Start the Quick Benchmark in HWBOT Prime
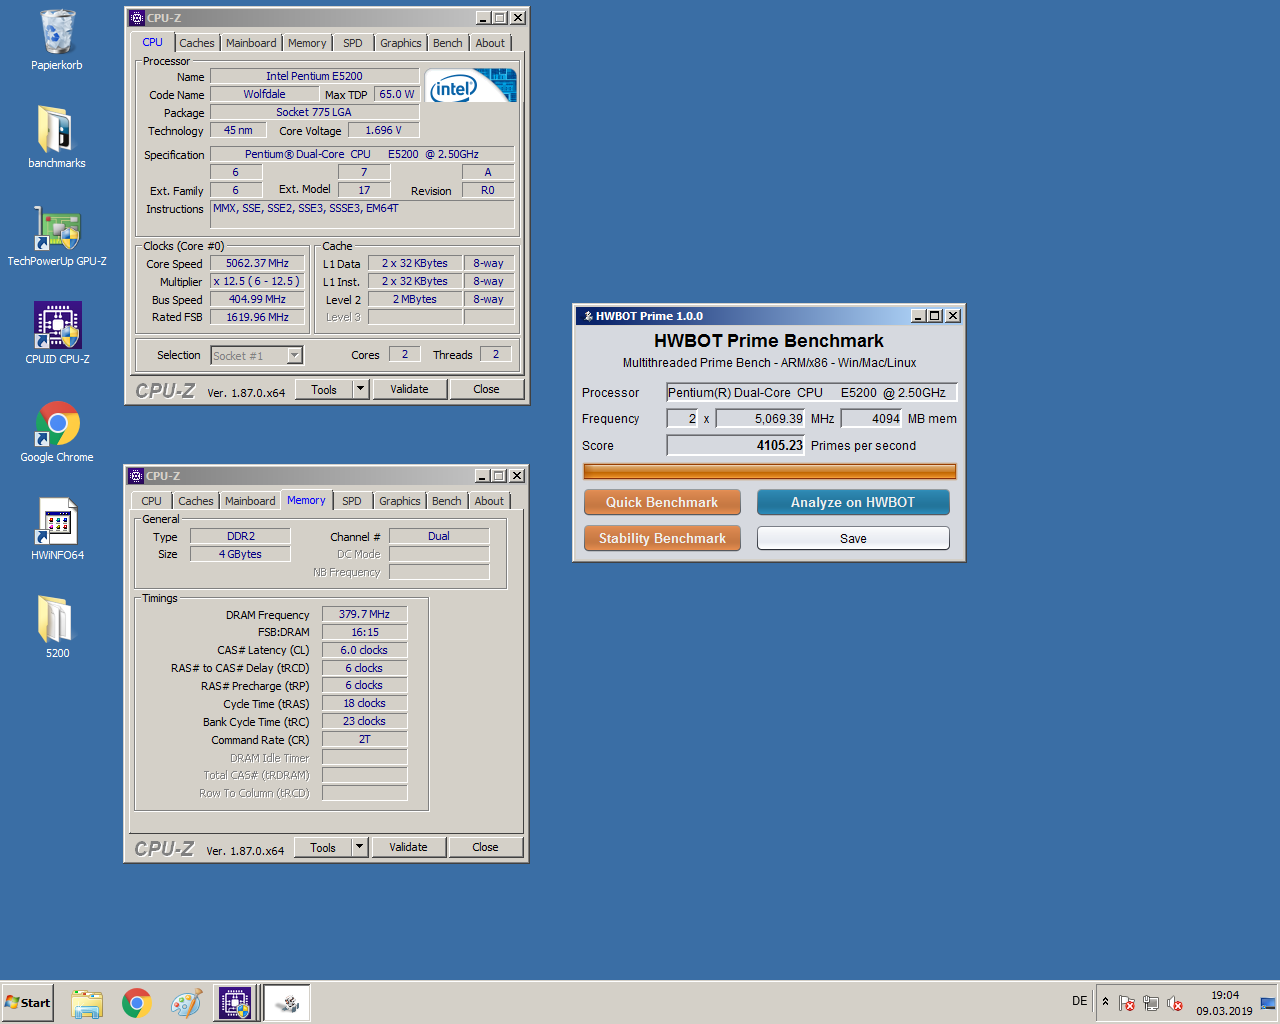This screenshot has height=1024, width=1280. 662,502
